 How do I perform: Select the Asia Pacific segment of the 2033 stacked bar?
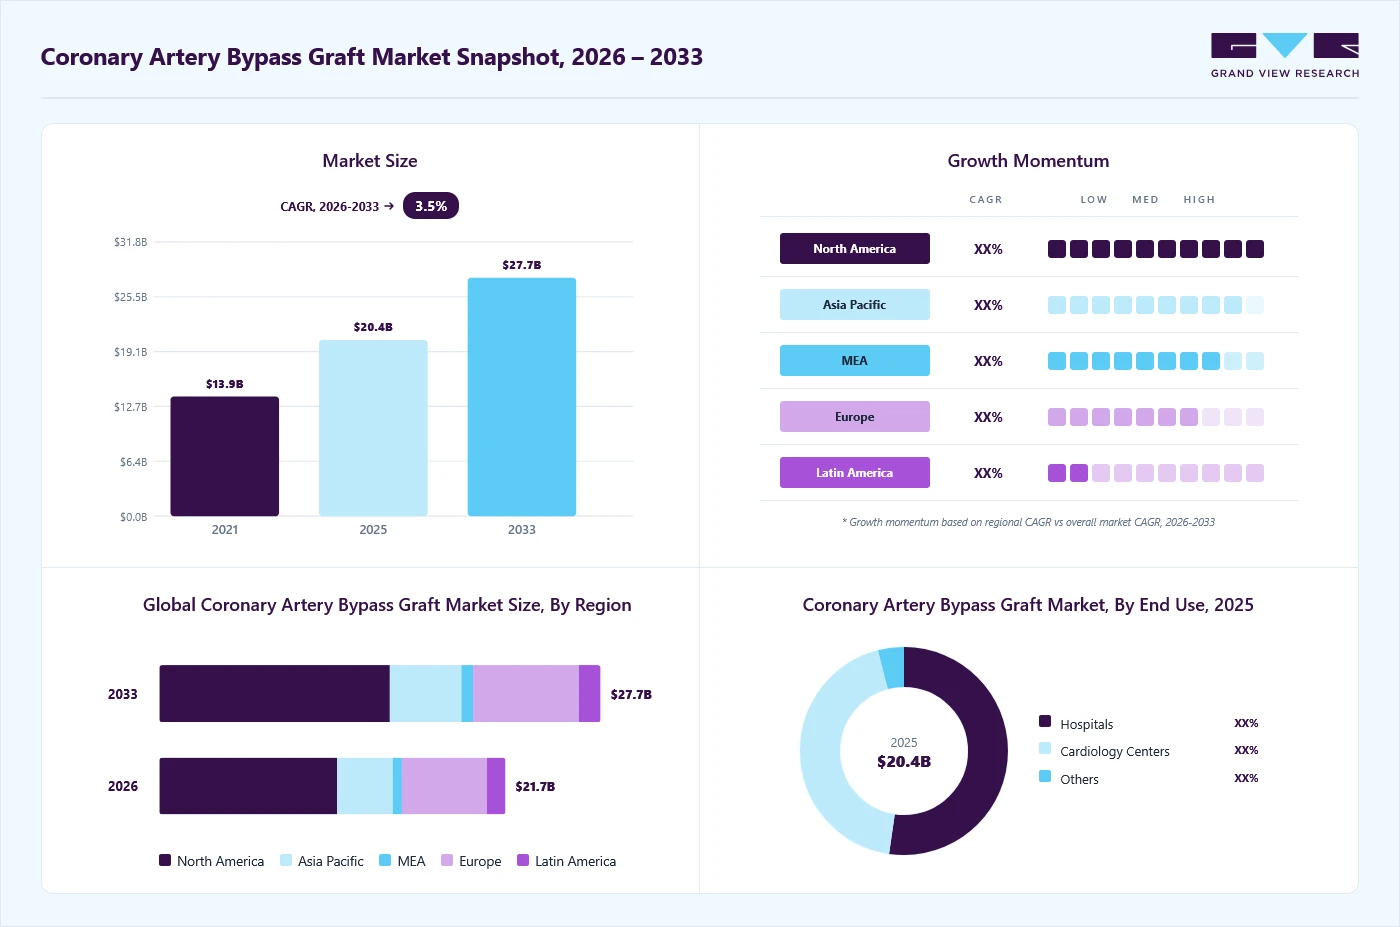click(x=426, y=694)
